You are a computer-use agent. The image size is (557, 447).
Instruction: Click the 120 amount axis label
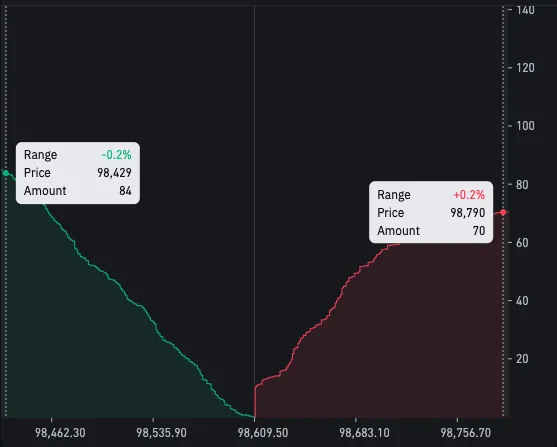point(525,68)
